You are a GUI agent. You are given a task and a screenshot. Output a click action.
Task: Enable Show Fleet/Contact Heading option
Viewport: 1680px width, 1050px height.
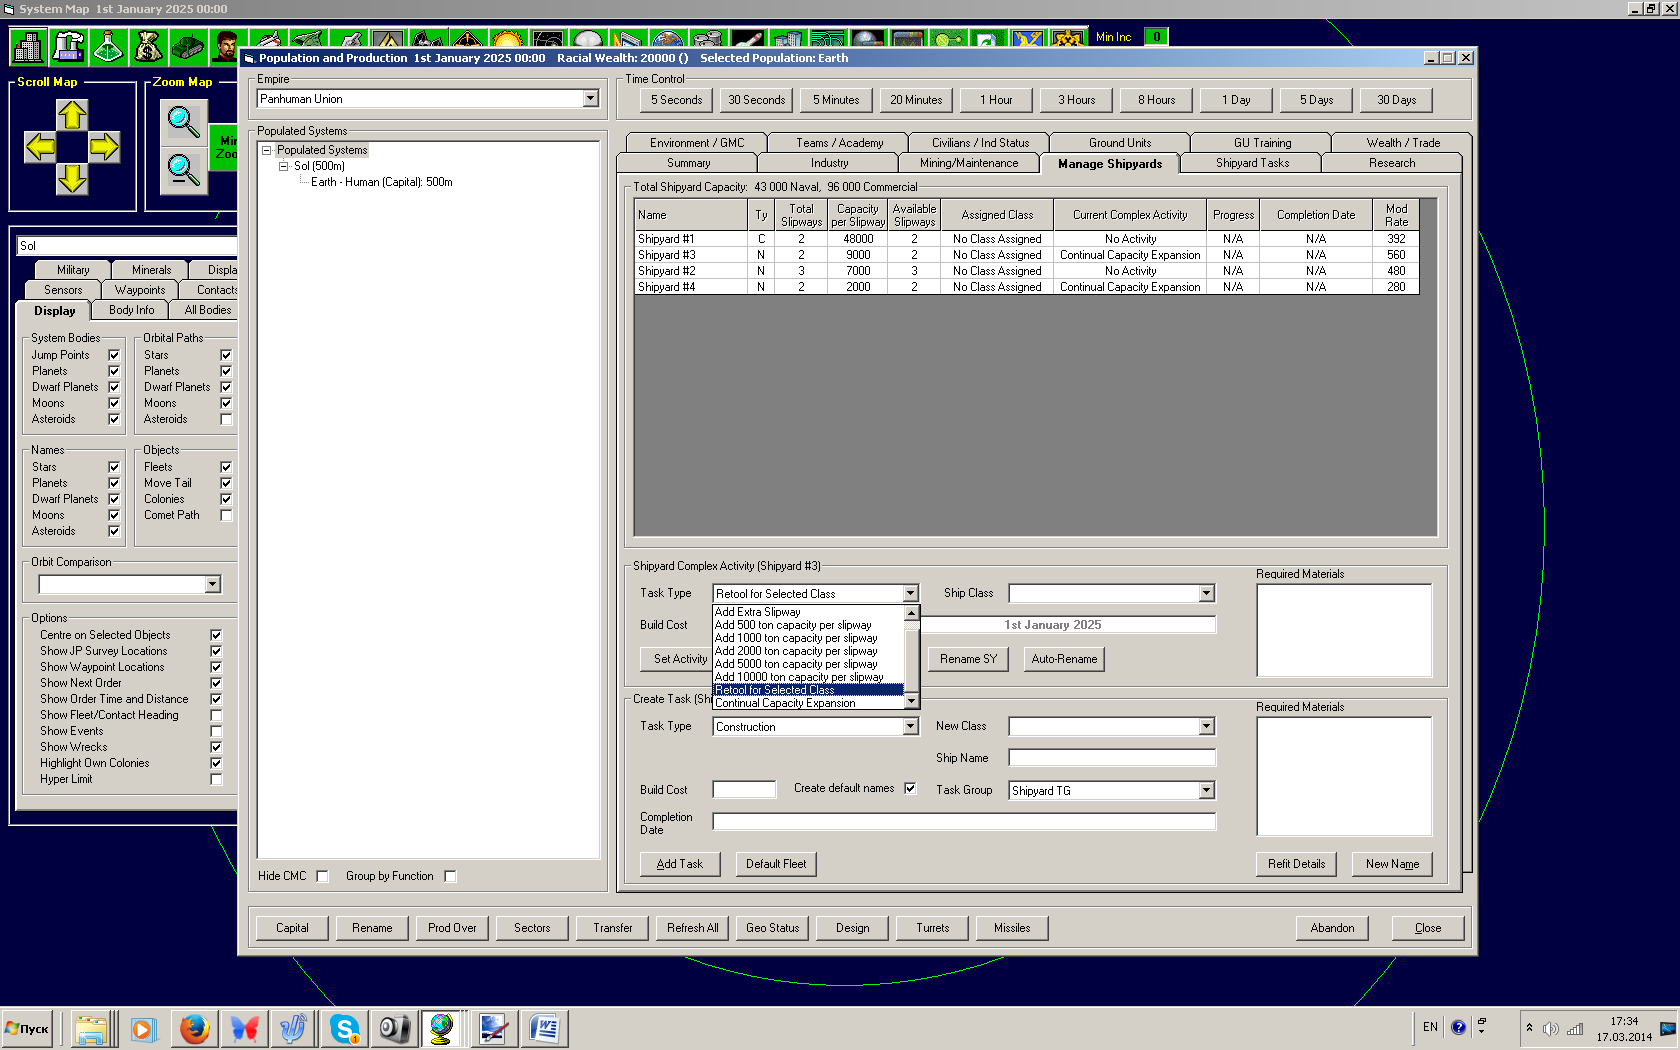tap(216, 715)
